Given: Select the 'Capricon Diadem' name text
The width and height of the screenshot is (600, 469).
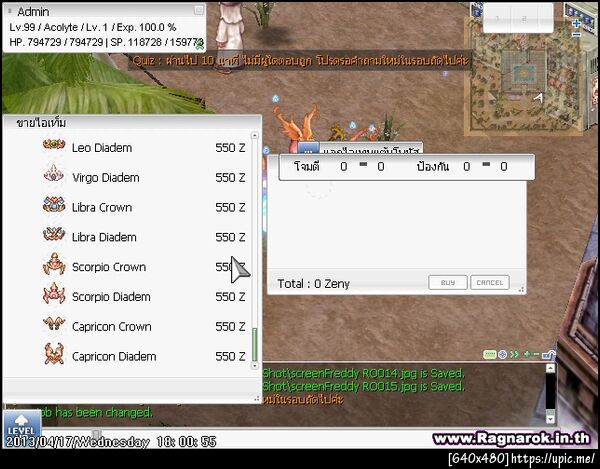Looking at the screenshot, I should [x=114, y=357].
